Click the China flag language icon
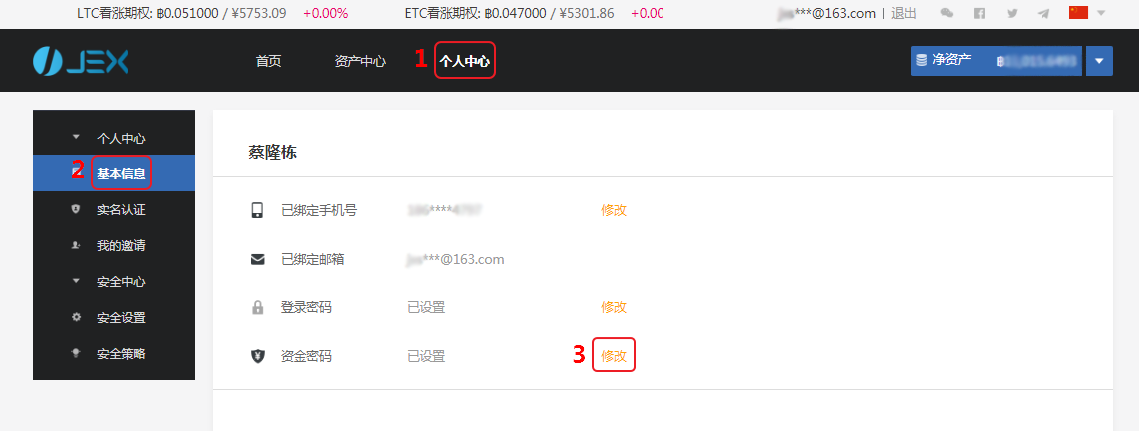The width and height of the screenshot is (1139, 431). pos(1078,12)
